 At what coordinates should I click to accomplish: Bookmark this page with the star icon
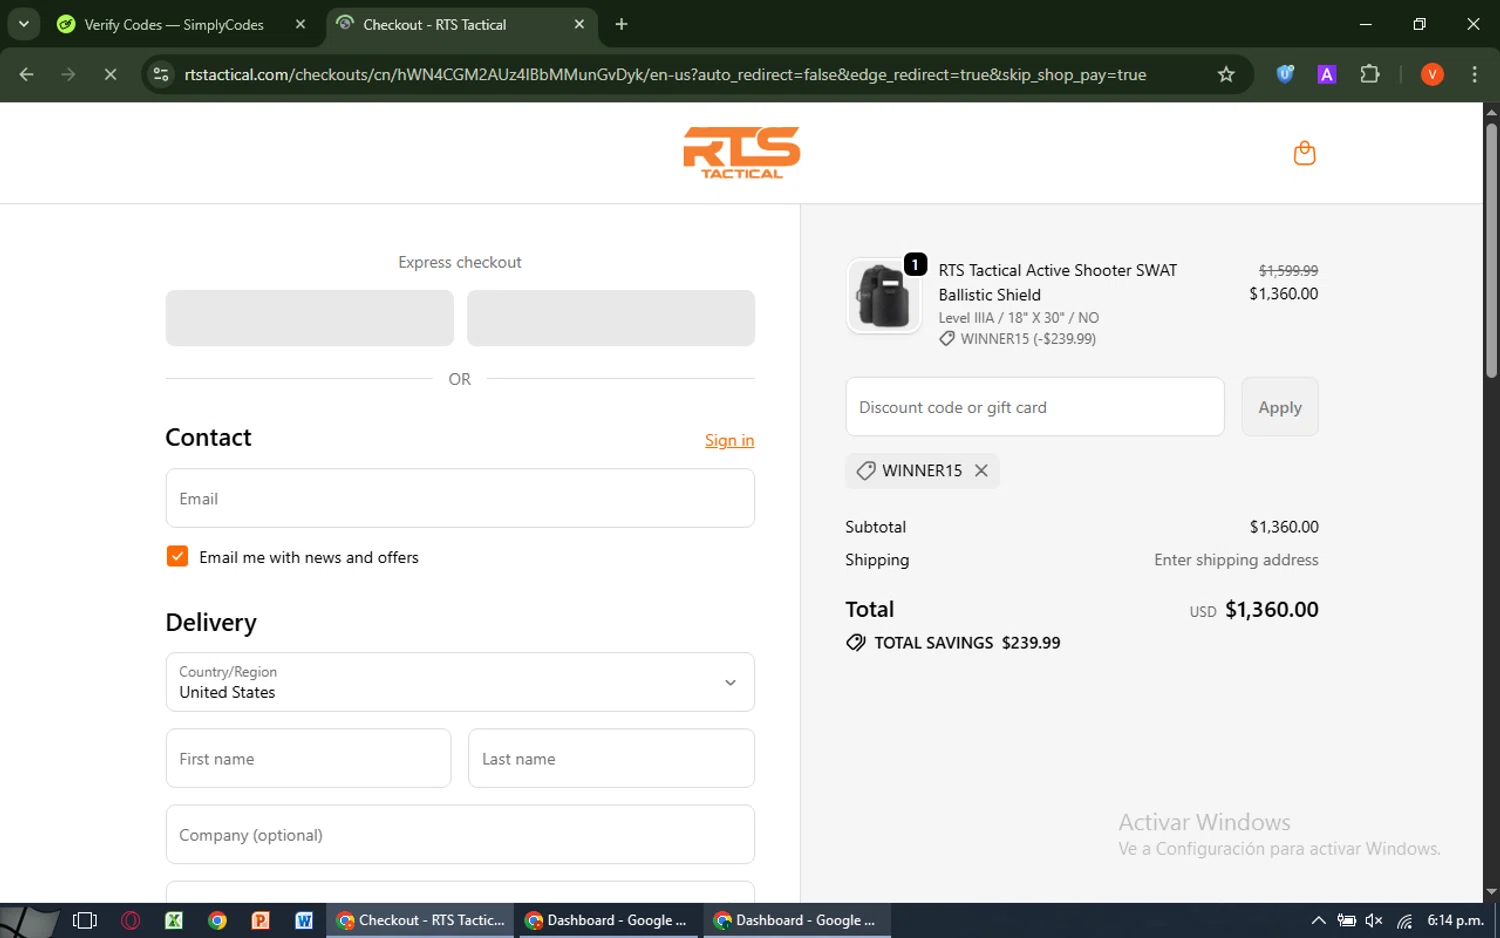tap(1226, 74)
